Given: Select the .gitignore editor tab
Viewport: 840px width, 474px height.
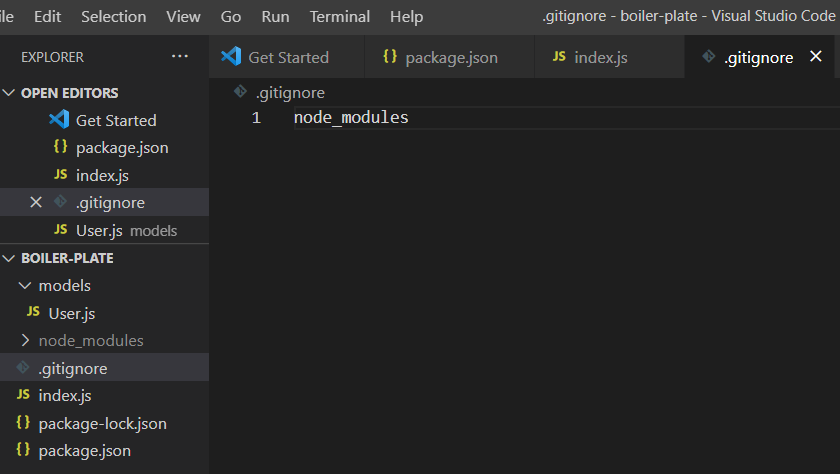Looking at the screenshot, I should 758,57.
